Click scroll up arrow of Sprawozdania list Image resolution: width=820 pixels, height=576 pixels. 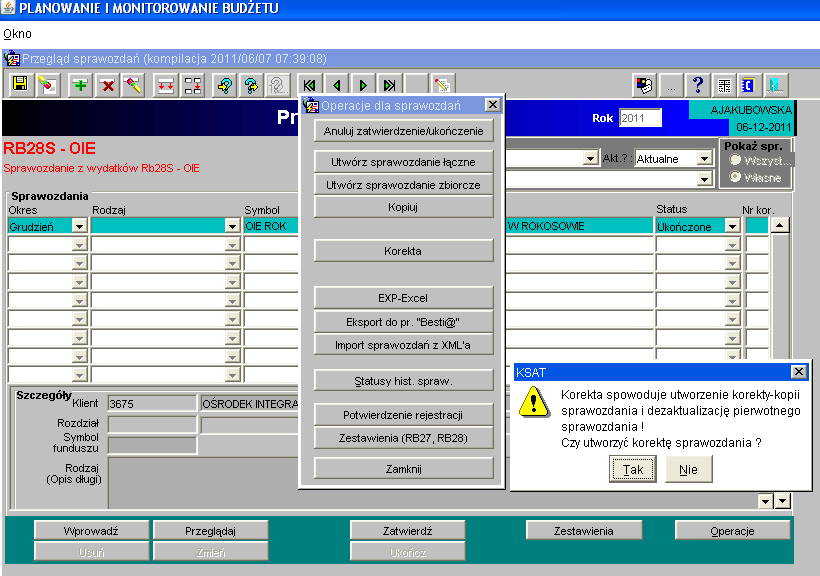tap(780, 225)
